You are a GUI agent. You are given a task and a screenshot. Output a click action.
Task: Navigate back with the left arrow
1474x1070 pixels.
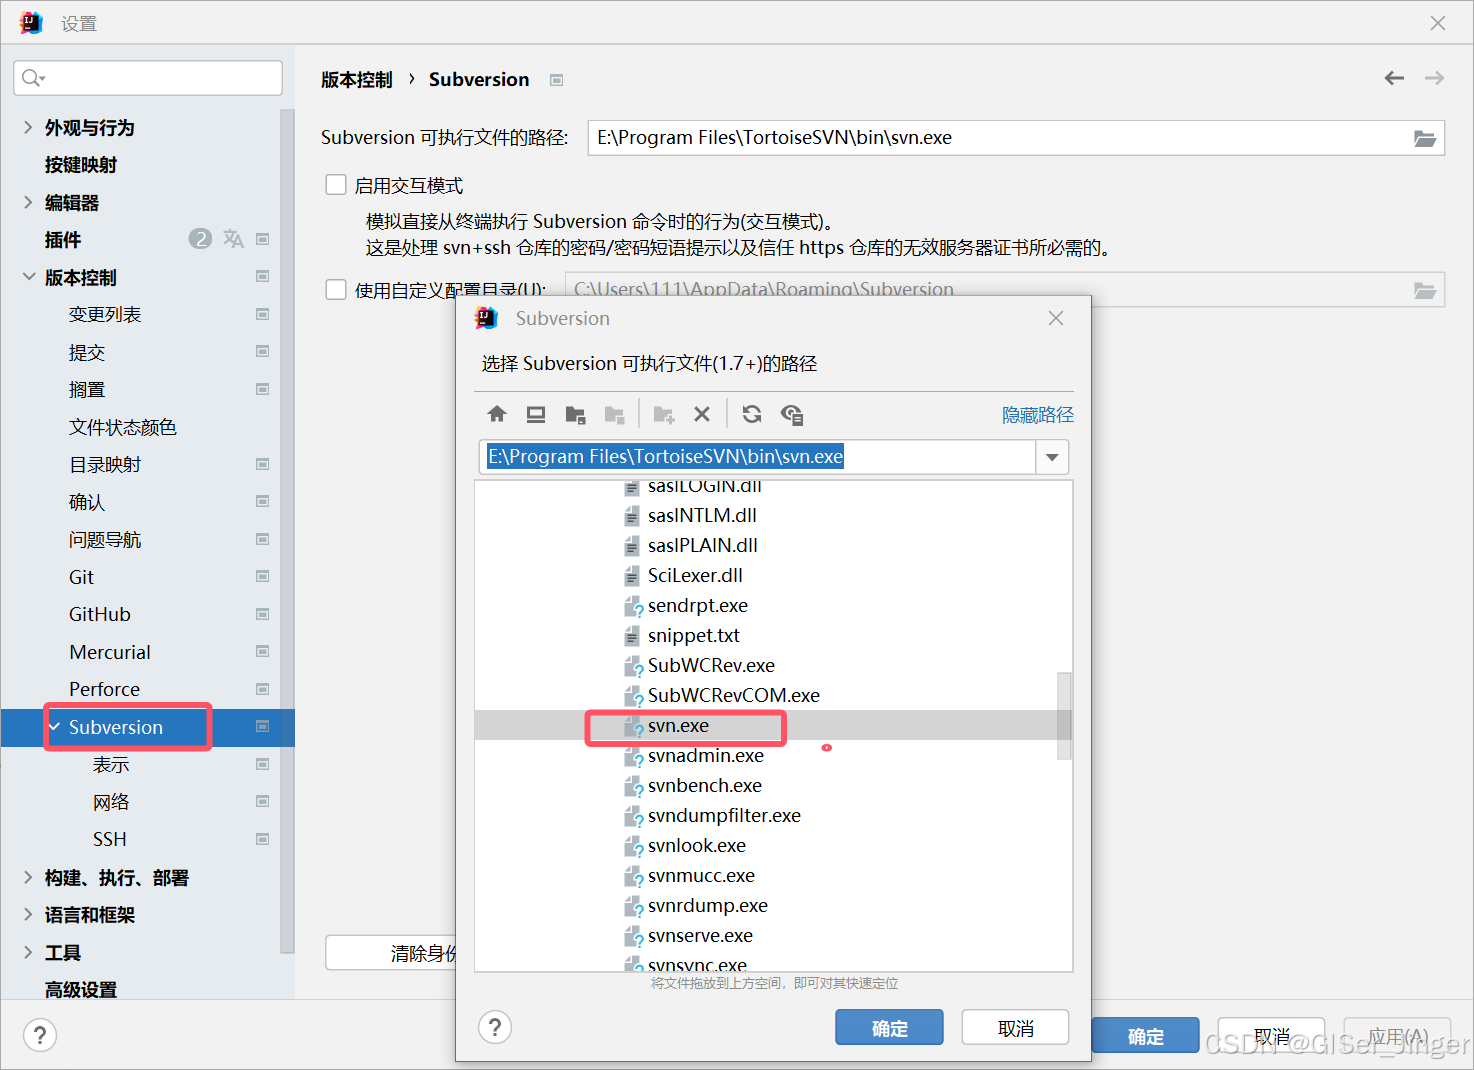click(x=1394, y=78)
